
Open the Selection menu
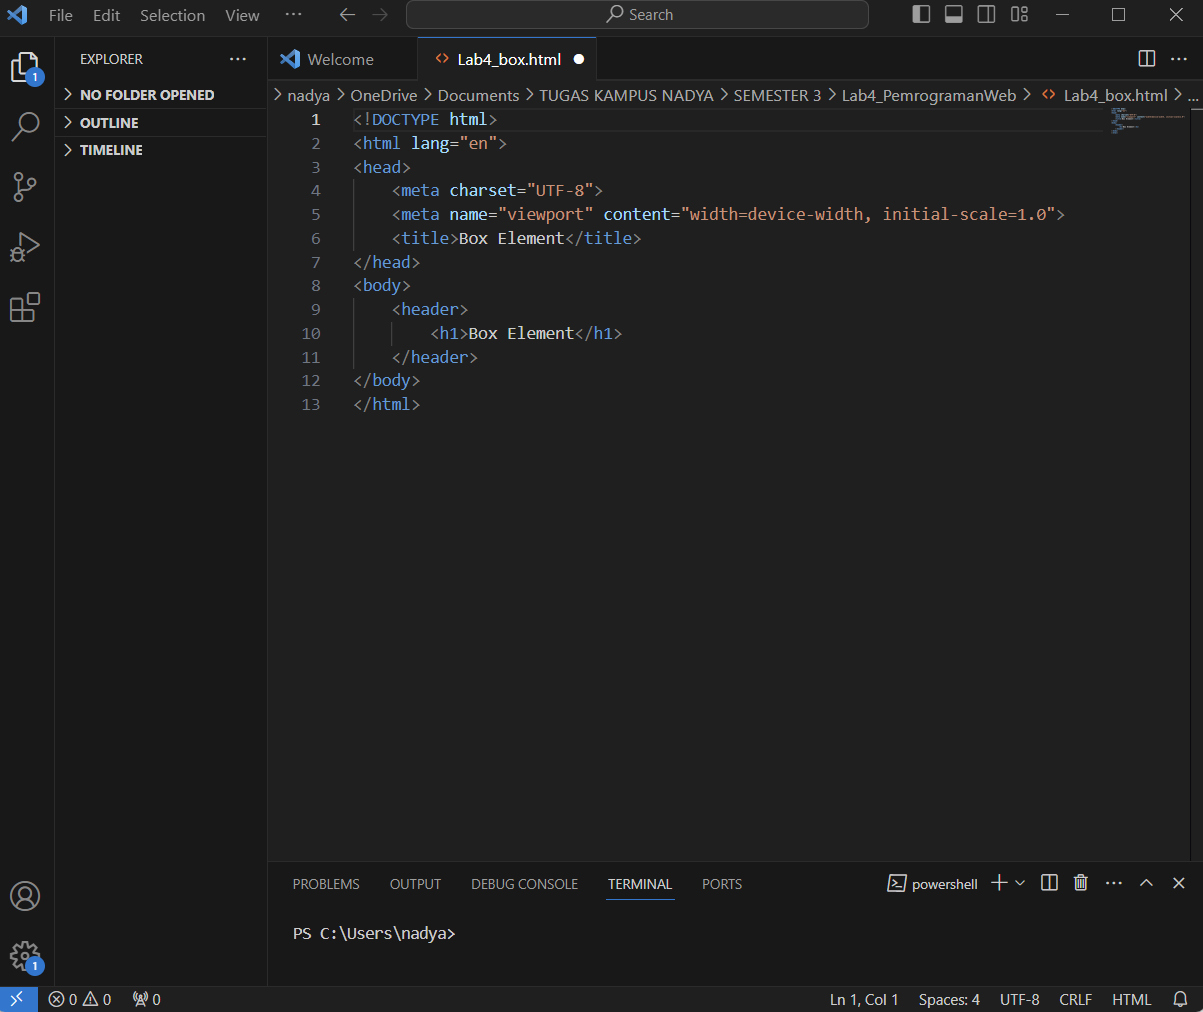pyautogui.click(x=172, y=15)
